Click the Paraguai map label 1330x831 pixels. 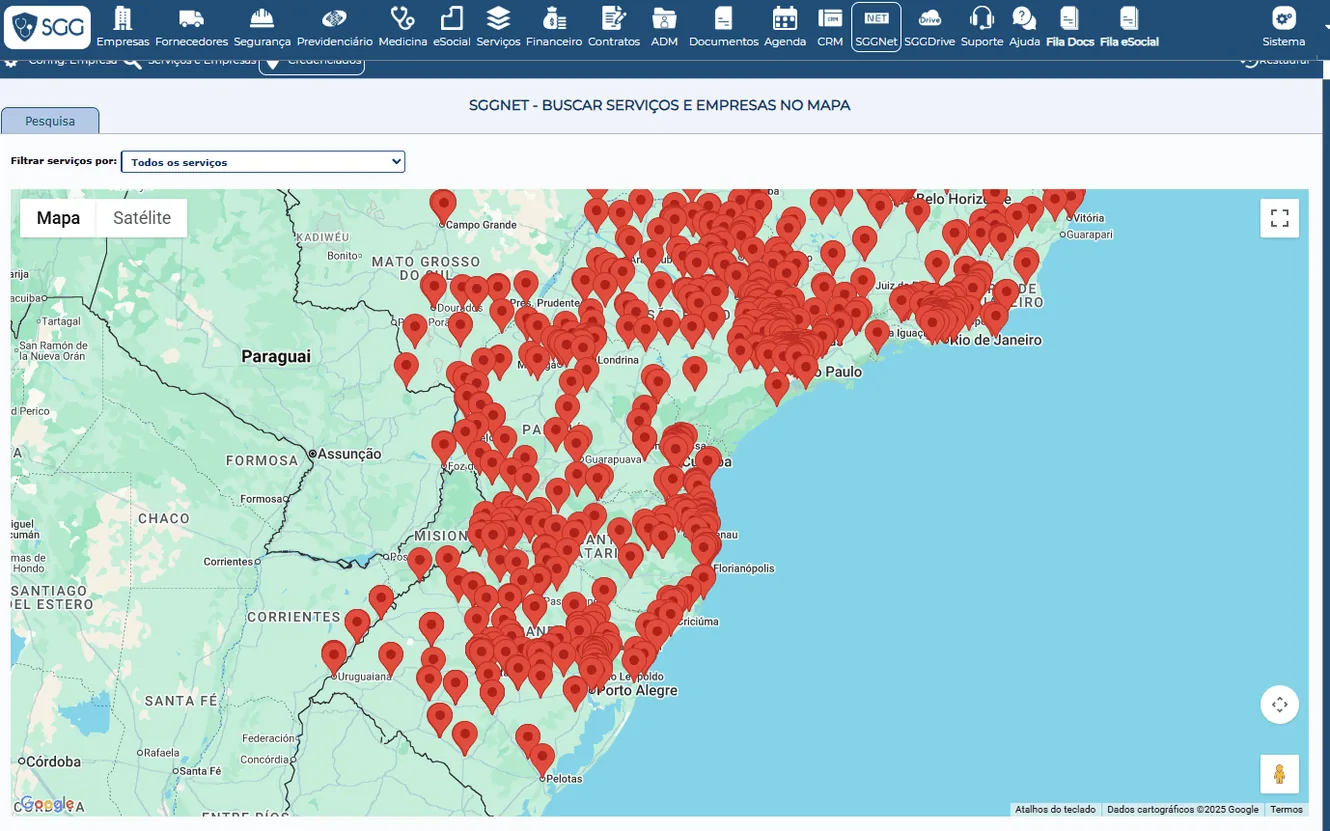click(276, 356)
